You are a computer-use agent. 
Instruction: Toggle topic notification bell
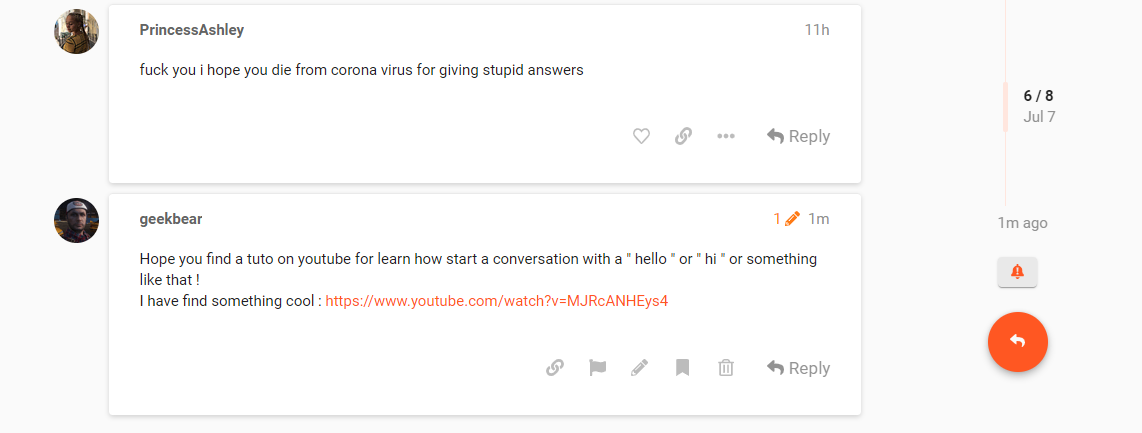click(x=1017, y=272)
